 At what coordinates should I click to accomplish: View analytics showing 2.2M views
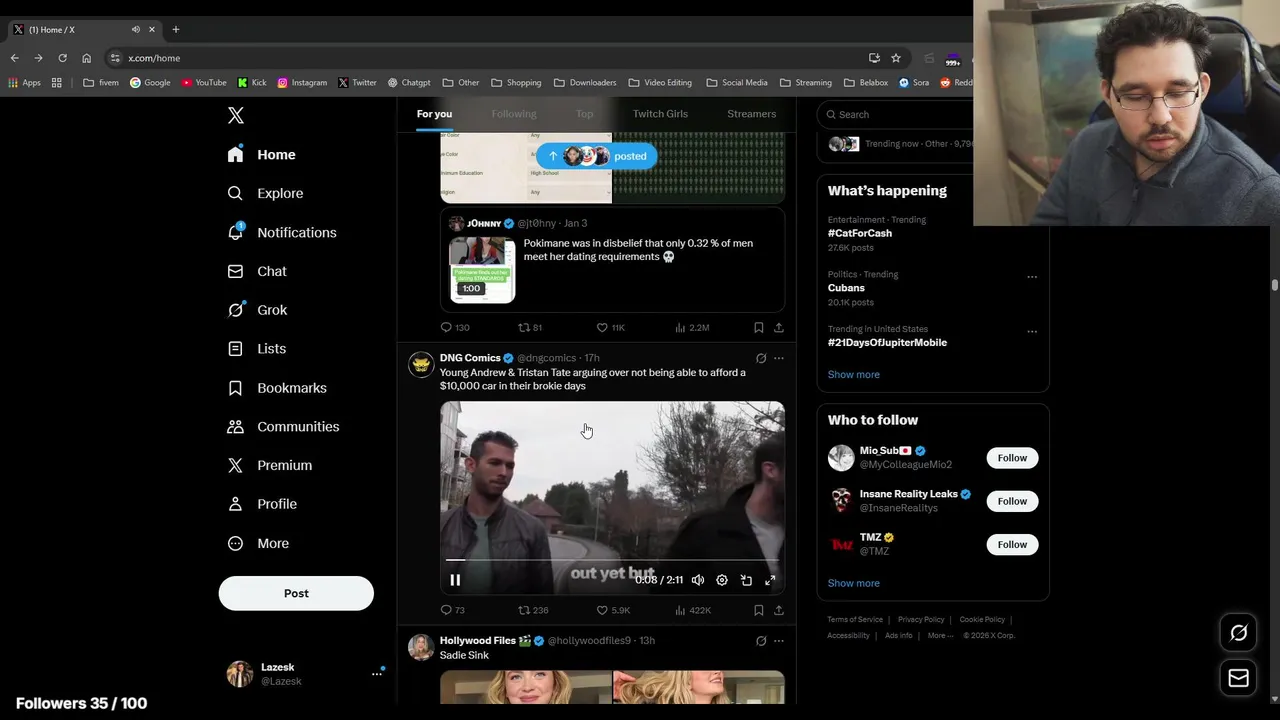692,327
